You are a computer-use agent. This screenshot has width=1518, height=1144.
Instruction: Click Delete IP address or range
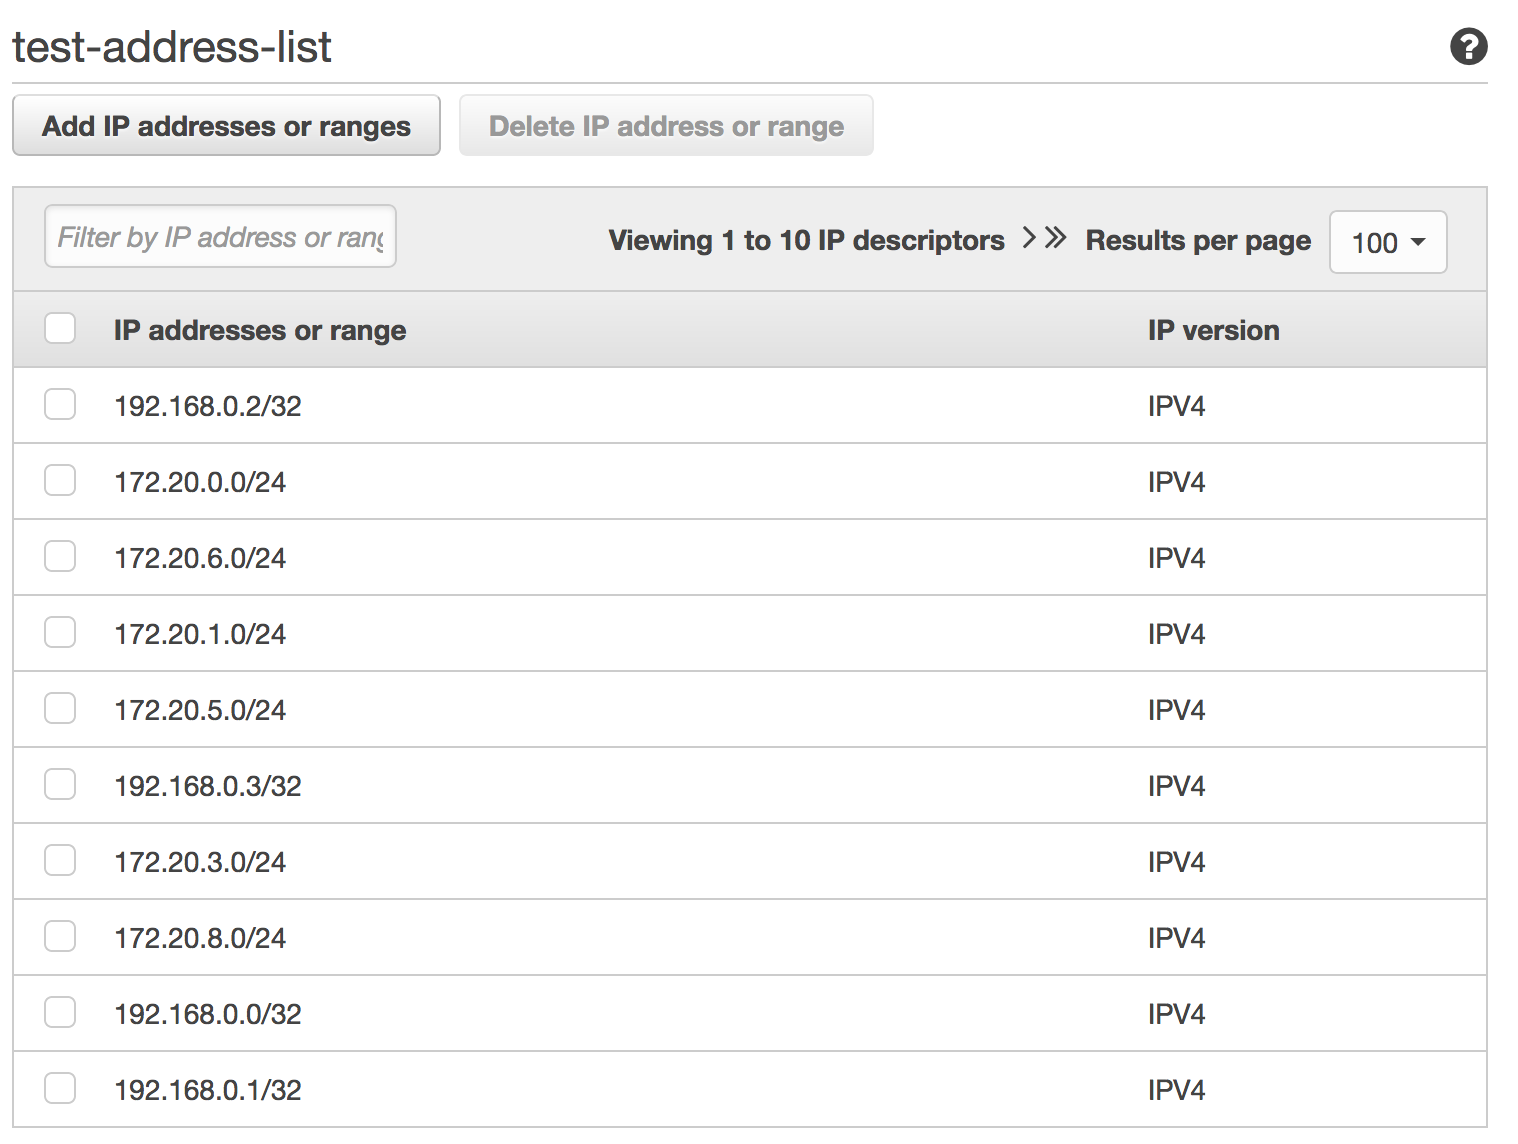666,125
